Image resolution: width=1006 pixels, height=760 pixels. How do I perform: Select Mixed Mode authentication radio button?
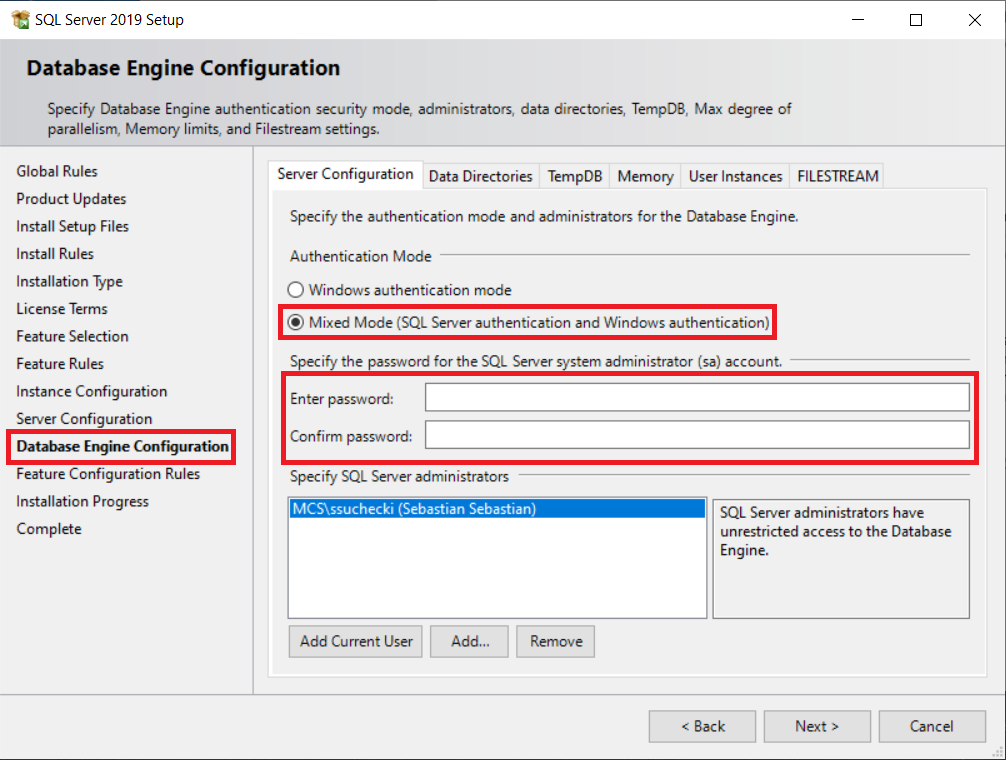295,322
